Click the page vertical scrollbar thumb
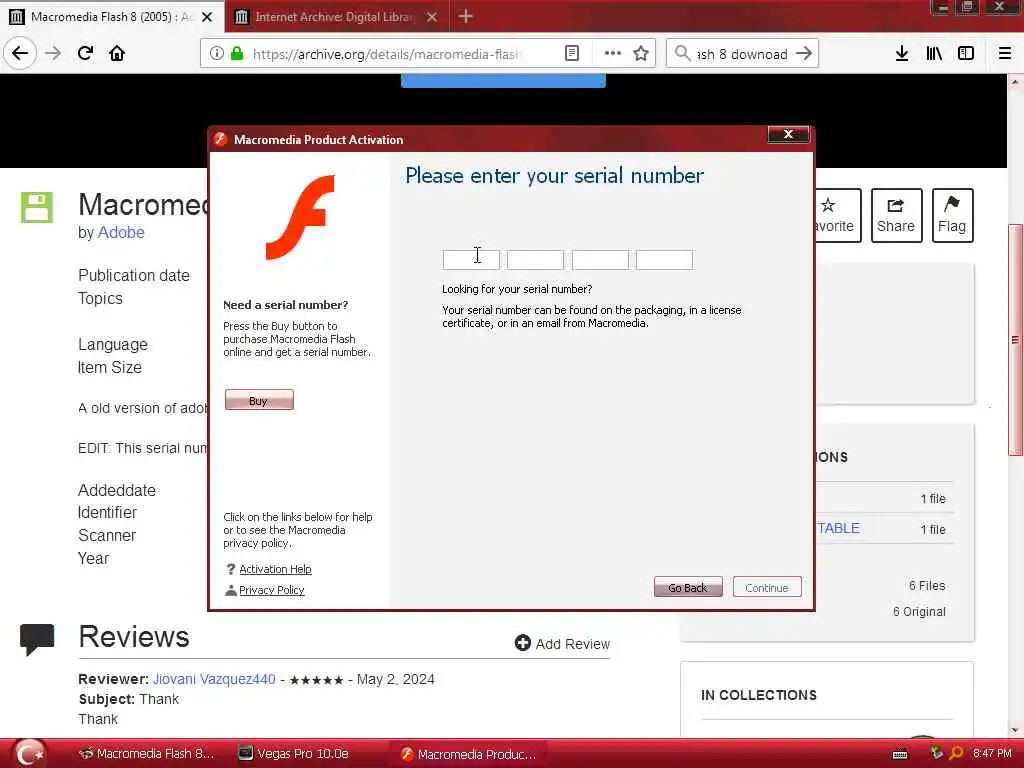Screen dimensions: 1024x768 (x=1015, y=340)
